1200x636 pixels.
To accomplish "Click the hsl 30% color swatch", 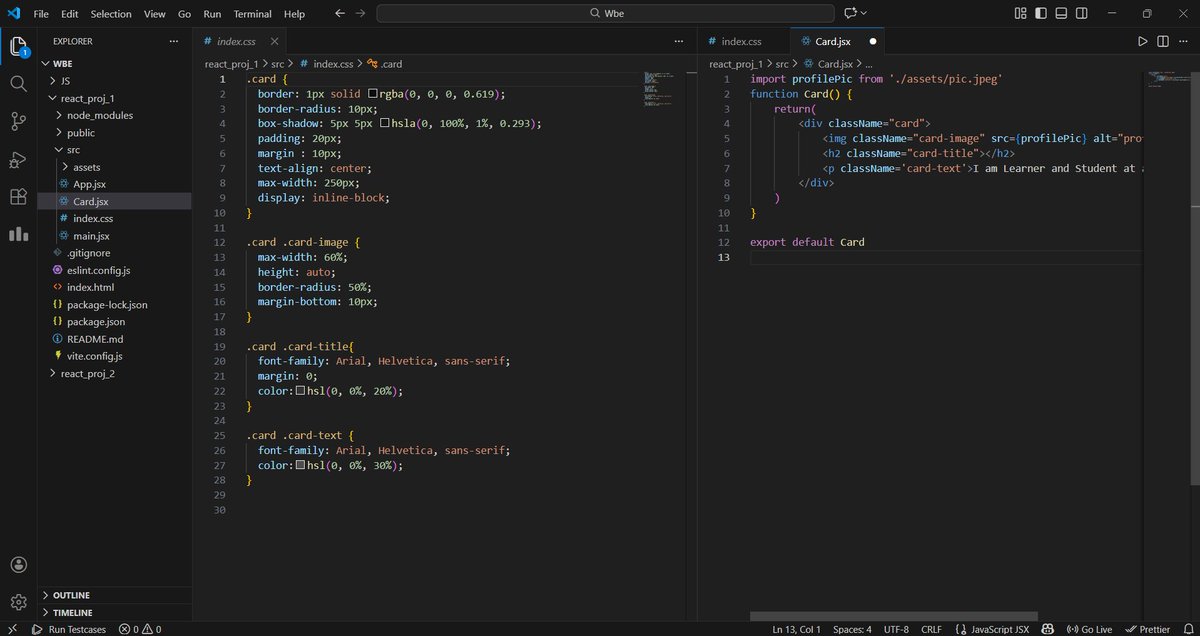I will [x=300, y=465].
